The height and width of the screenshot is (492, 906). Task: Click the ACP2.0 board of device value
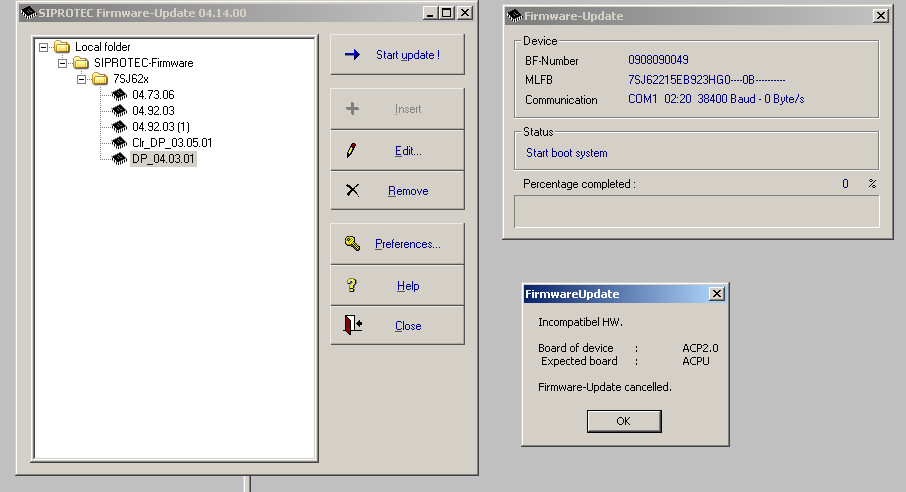pyautogui.click(x=700, y=348)
